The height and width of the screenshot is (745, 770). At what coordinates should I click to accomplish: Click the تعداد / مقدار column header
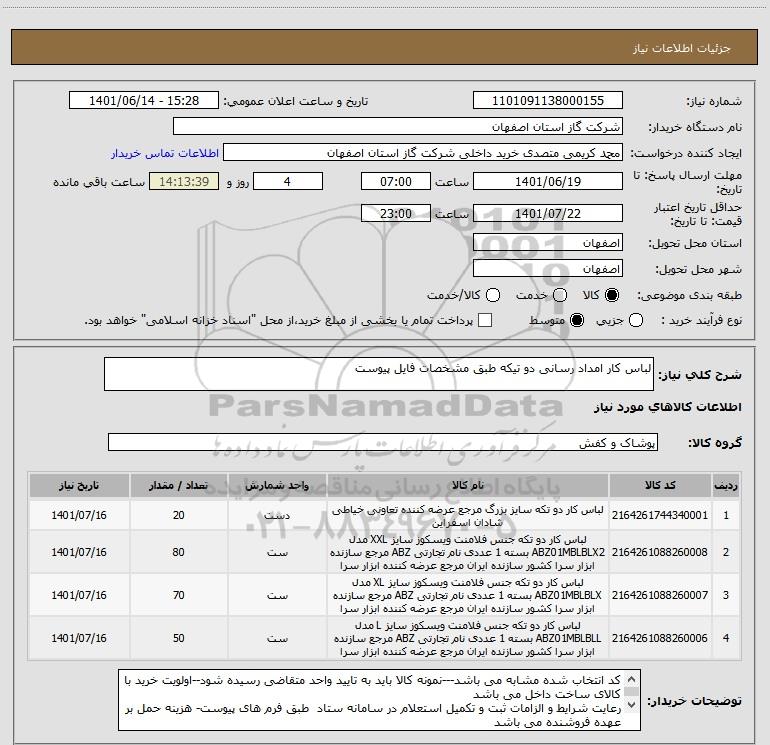[178, 485]
